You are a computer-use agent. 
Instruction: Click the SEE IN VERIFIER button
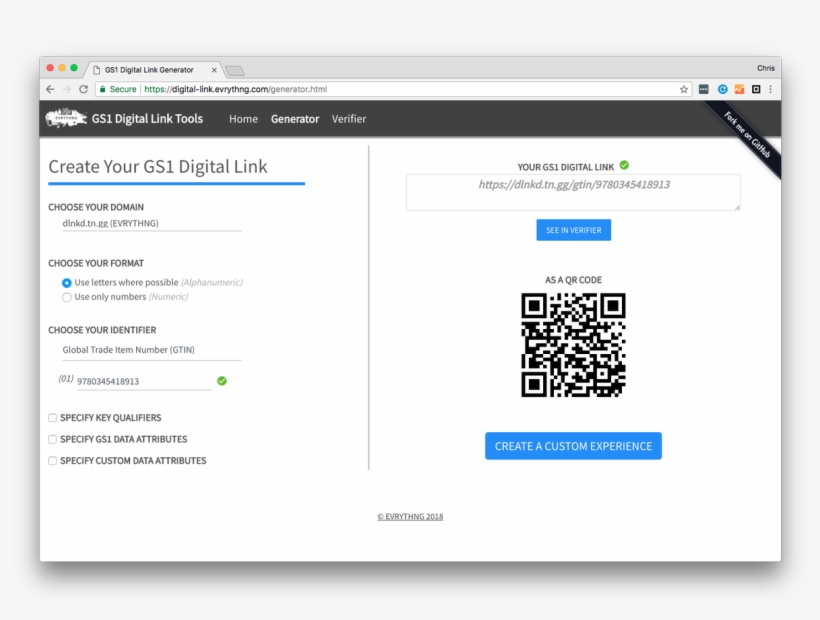click(x=573, y=229)
